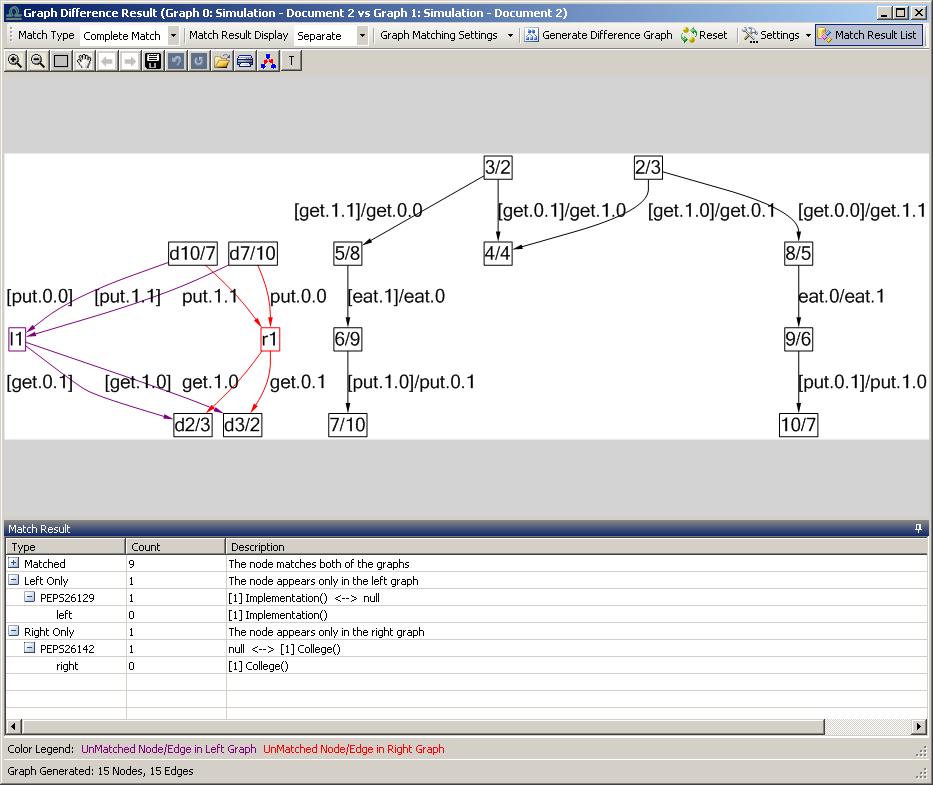933x785 pixels.
Task: Select graph node 7/10 without d prefix
Action: [x=347, y=424]
